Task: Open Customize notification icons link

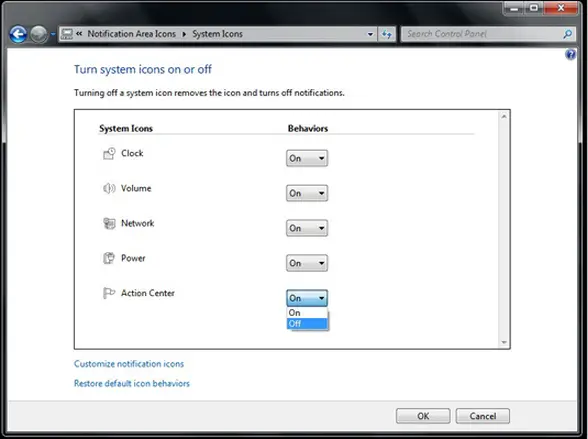Action: (x=129, y=364)
